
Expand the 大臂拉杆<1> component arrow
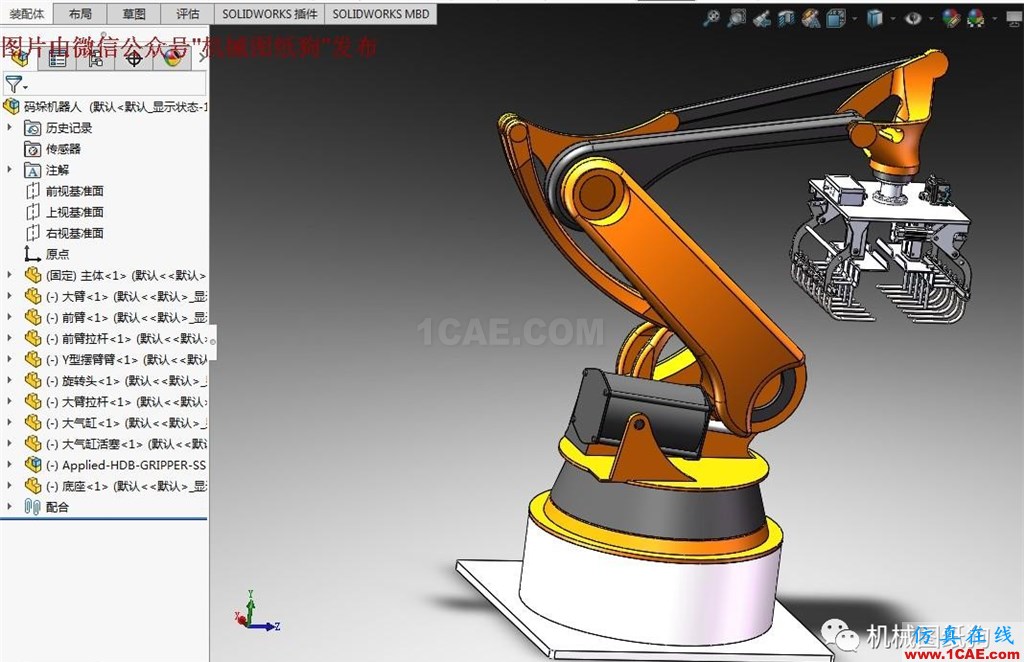coord(9,402)
